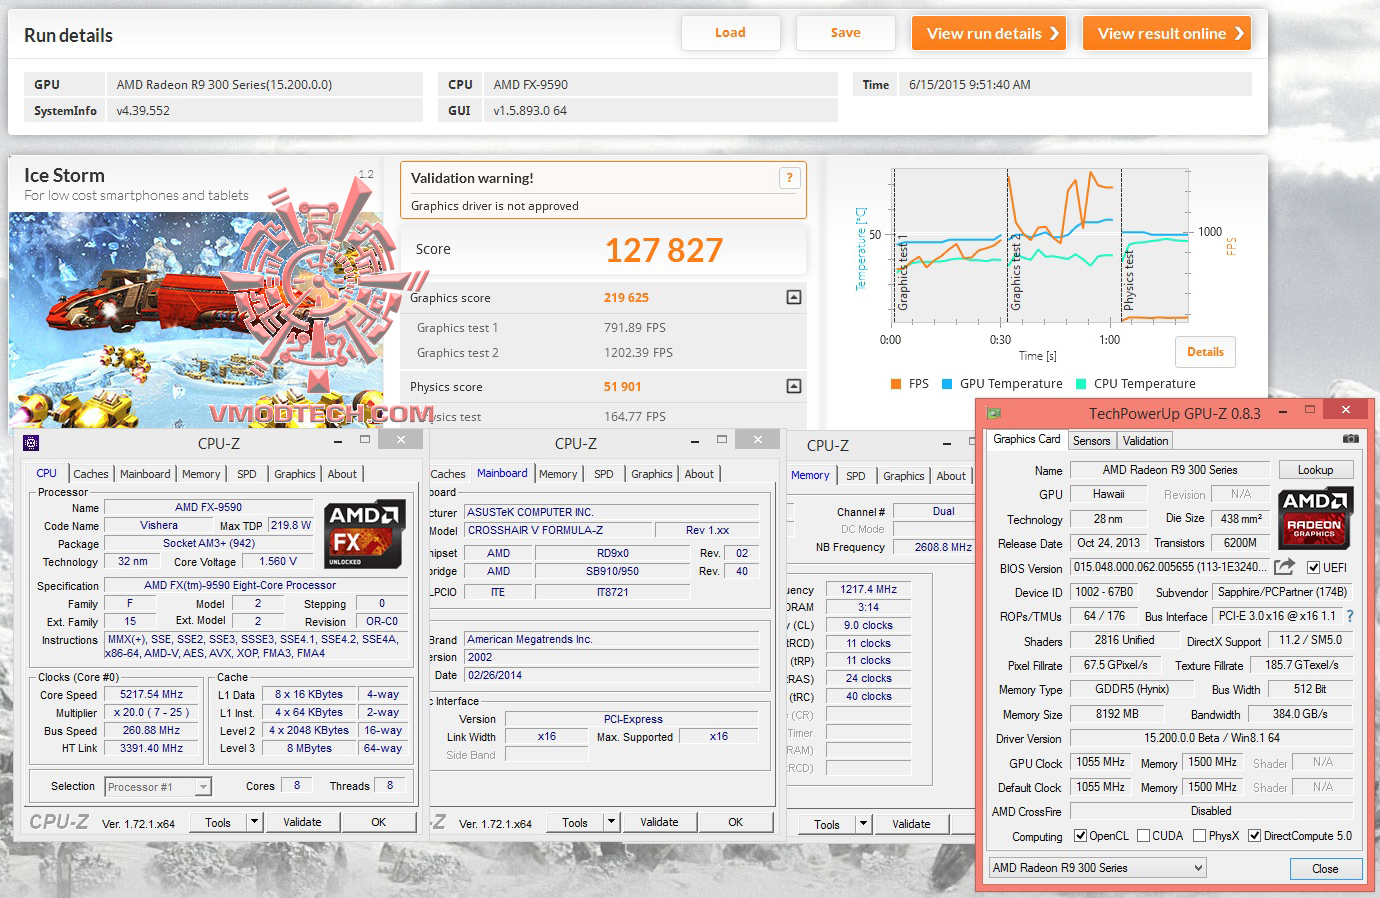Screen dimensions: 1380x898
Task: Open the AMD Radeon R9 300 Series GPU selector
Action: click(1097, 868)
